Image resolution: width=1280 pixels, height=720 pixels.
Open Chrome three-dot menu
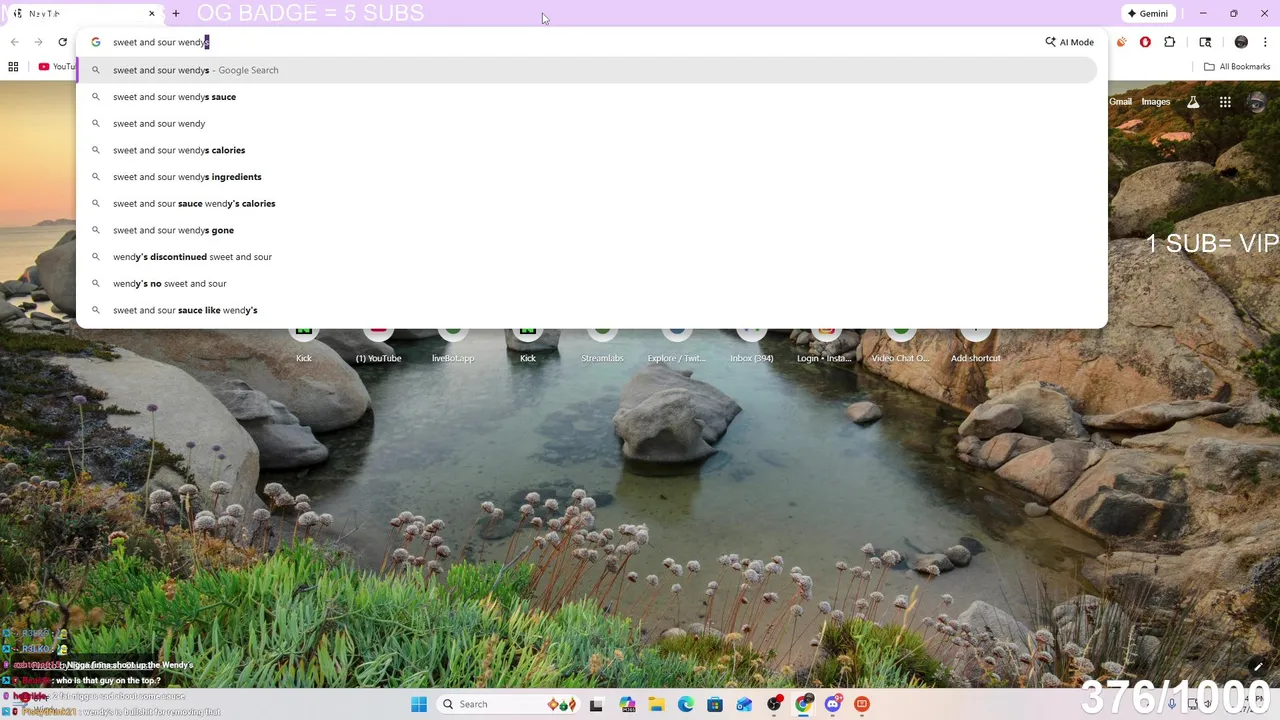tap(1265, 42)
